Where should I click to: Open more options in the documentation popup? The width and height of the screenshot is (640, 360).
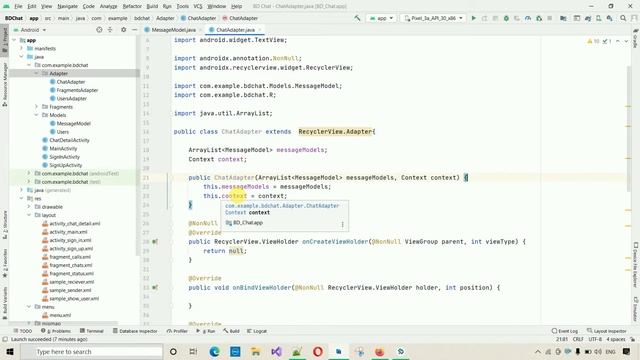(342, 224)
